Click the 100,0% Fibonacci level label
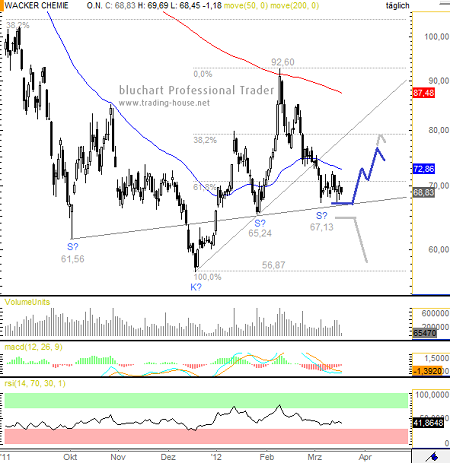This screenshot has width=450, height=463. click(207, 277)
